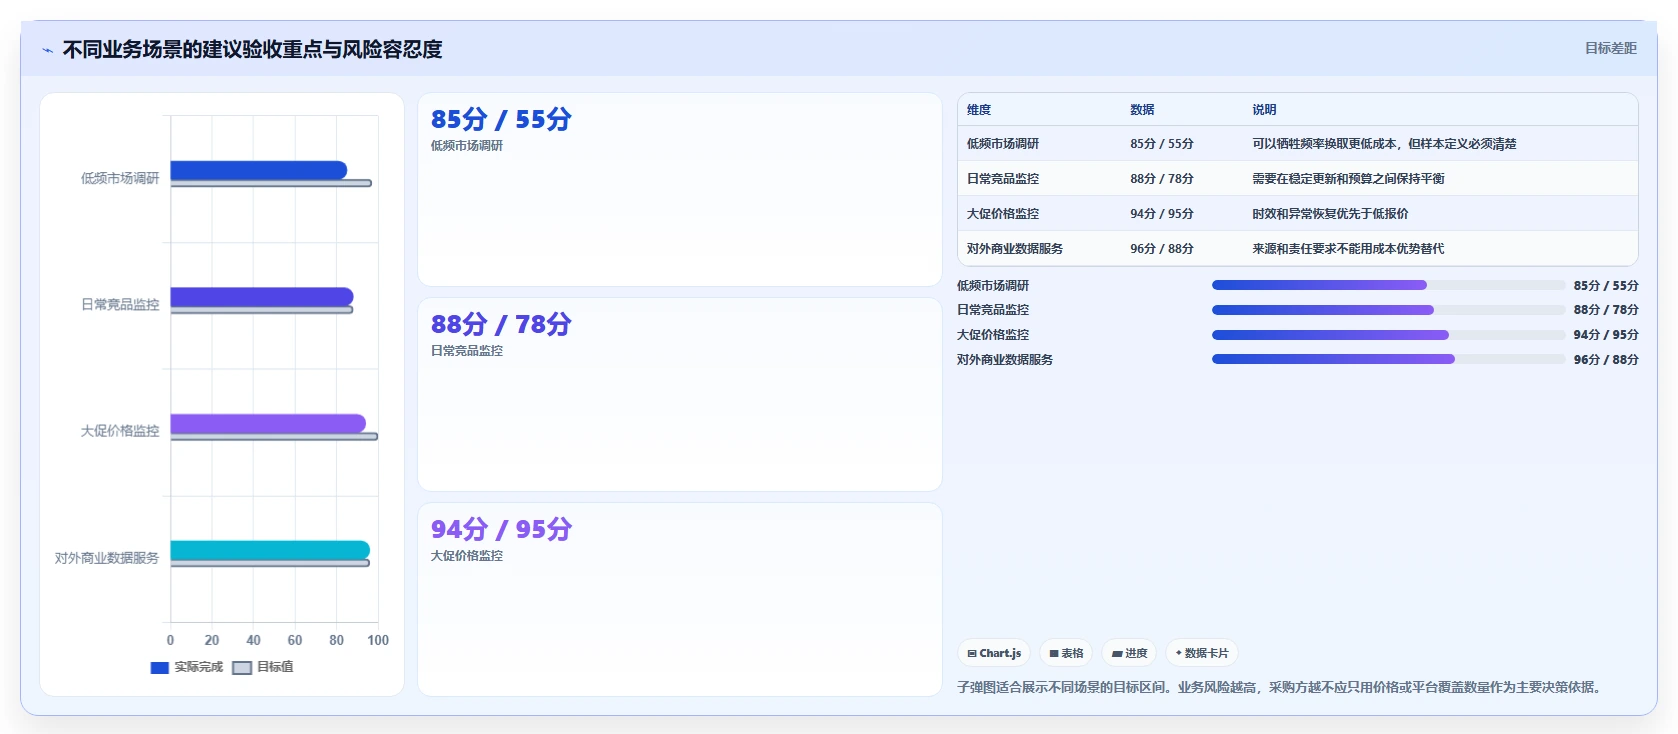Viewport: 1678px width, 734px height.
Task: Click the purple 大促价格监控 chart bar
Action: (268, 424)
